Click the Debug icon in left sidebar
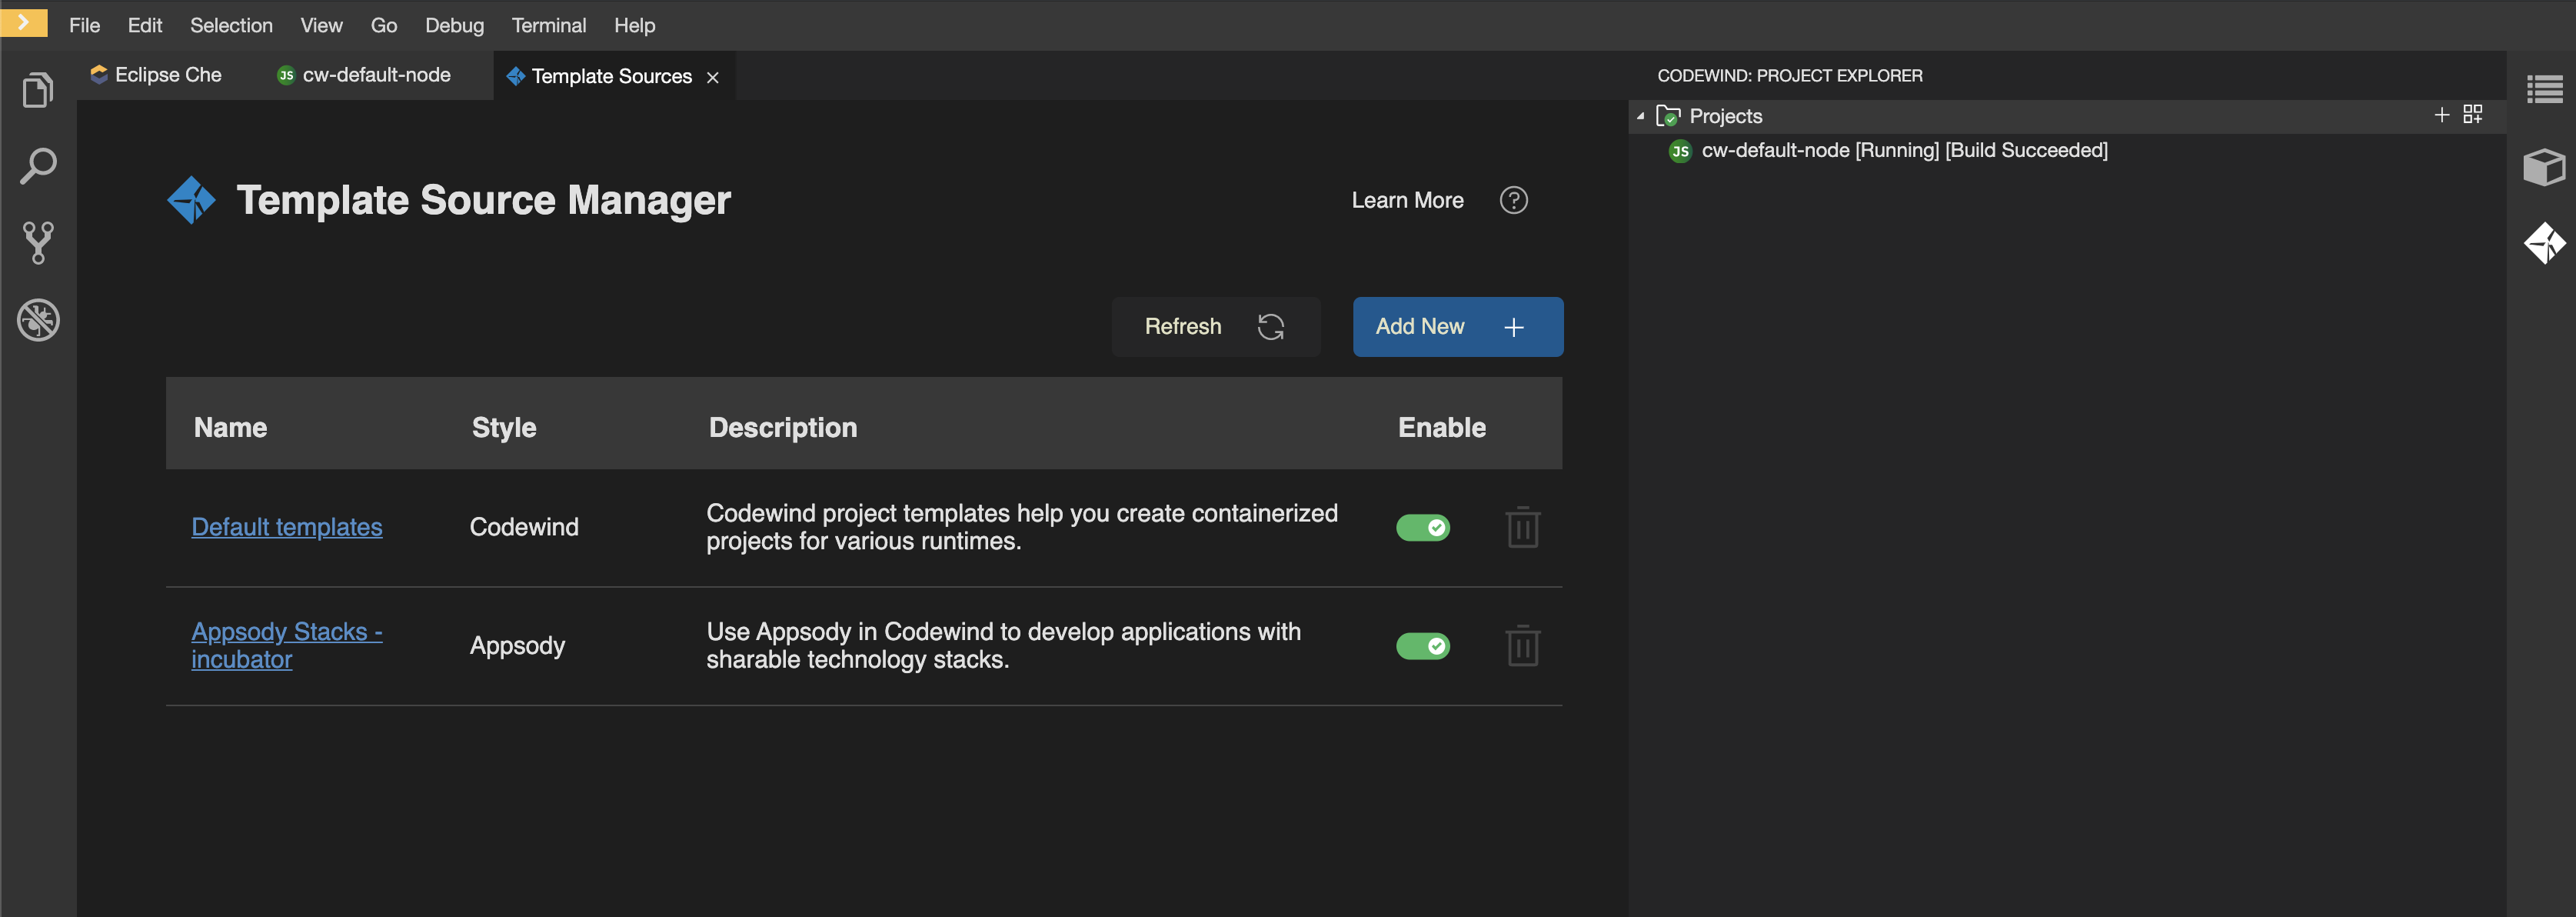The height and width of the screenshot is (917, 2576). tap(38, 320)
